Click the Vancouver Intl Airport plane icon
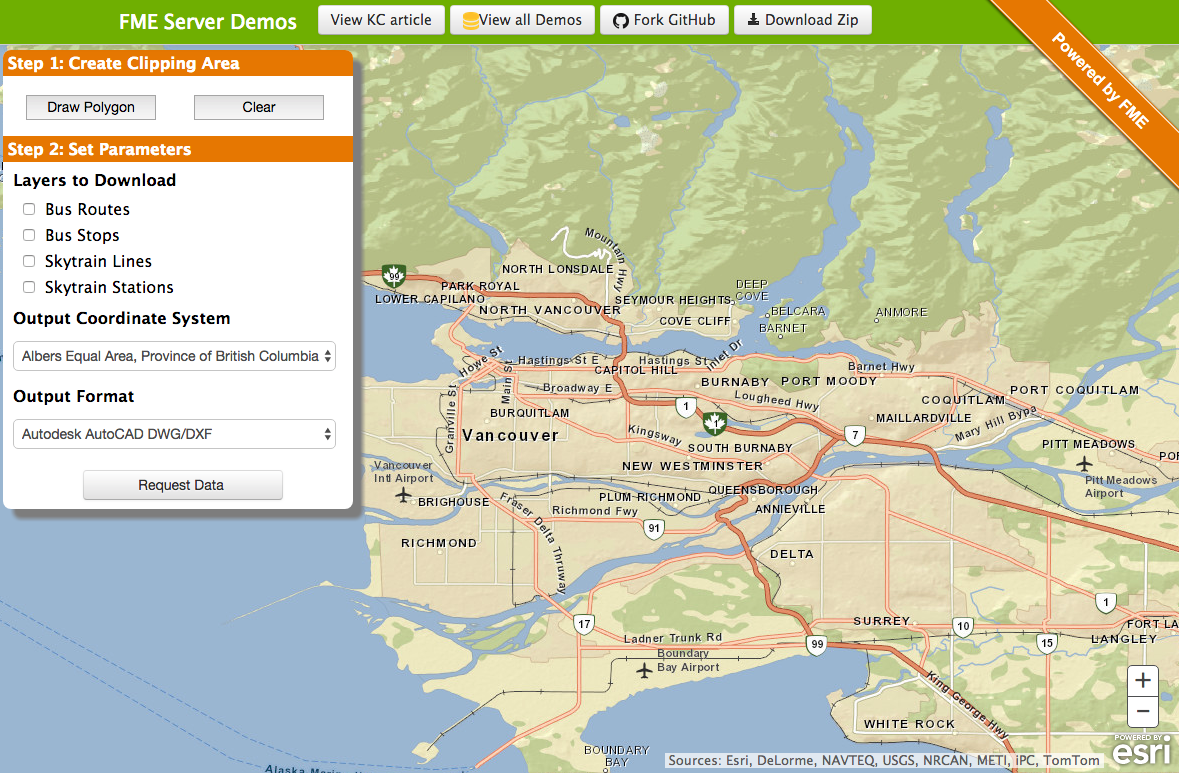This screenshot has width=1179, height=773. coord(404,495)
